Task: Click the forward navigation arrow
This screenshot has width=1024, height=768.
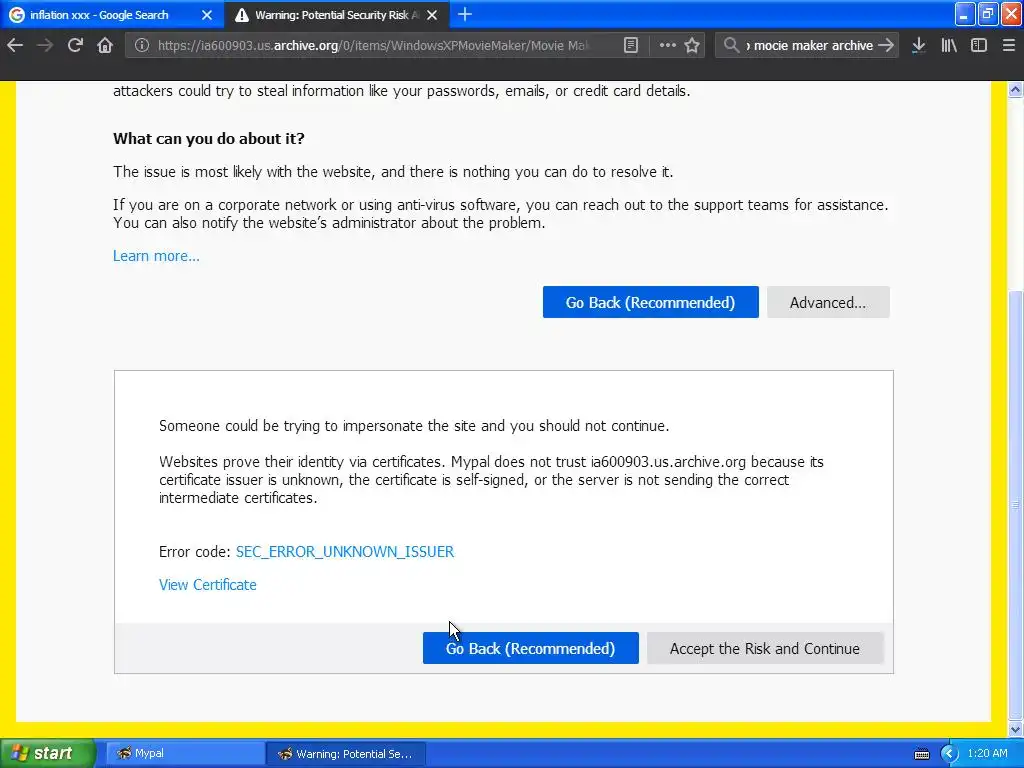Action: point(44,45)
